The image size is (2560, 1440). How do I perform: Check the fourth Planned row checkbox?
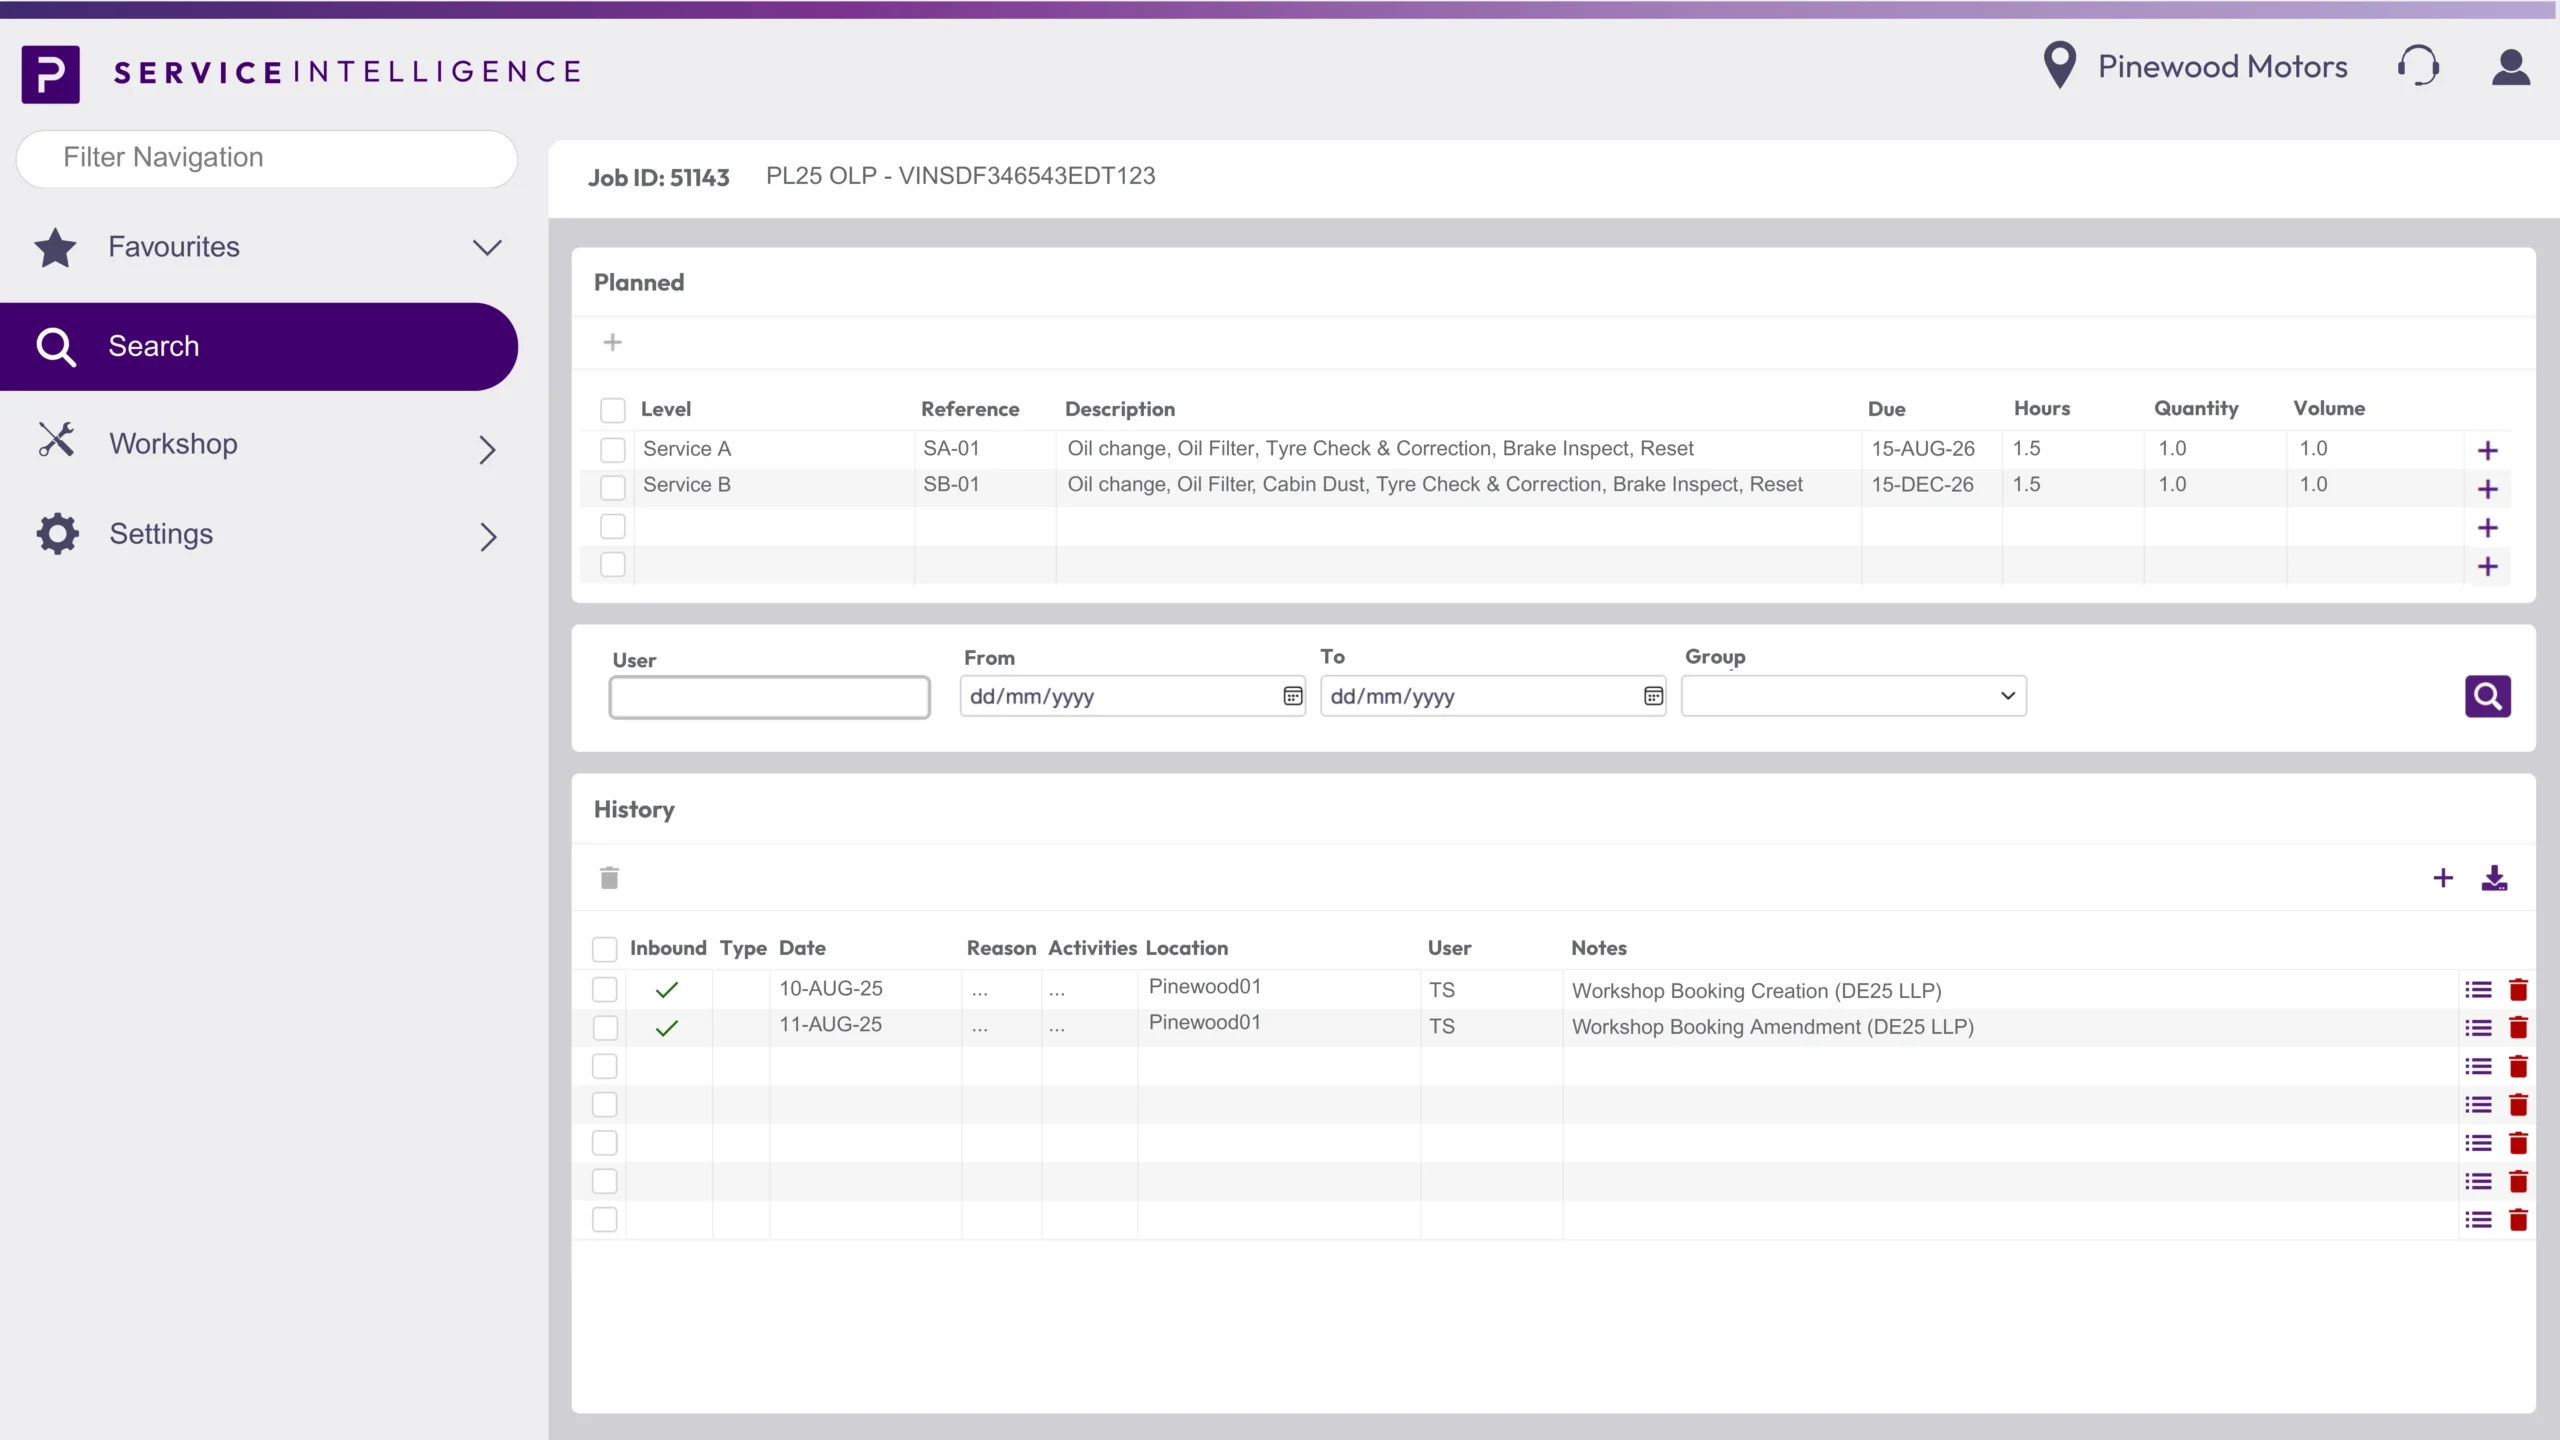(x=613, y=565)
